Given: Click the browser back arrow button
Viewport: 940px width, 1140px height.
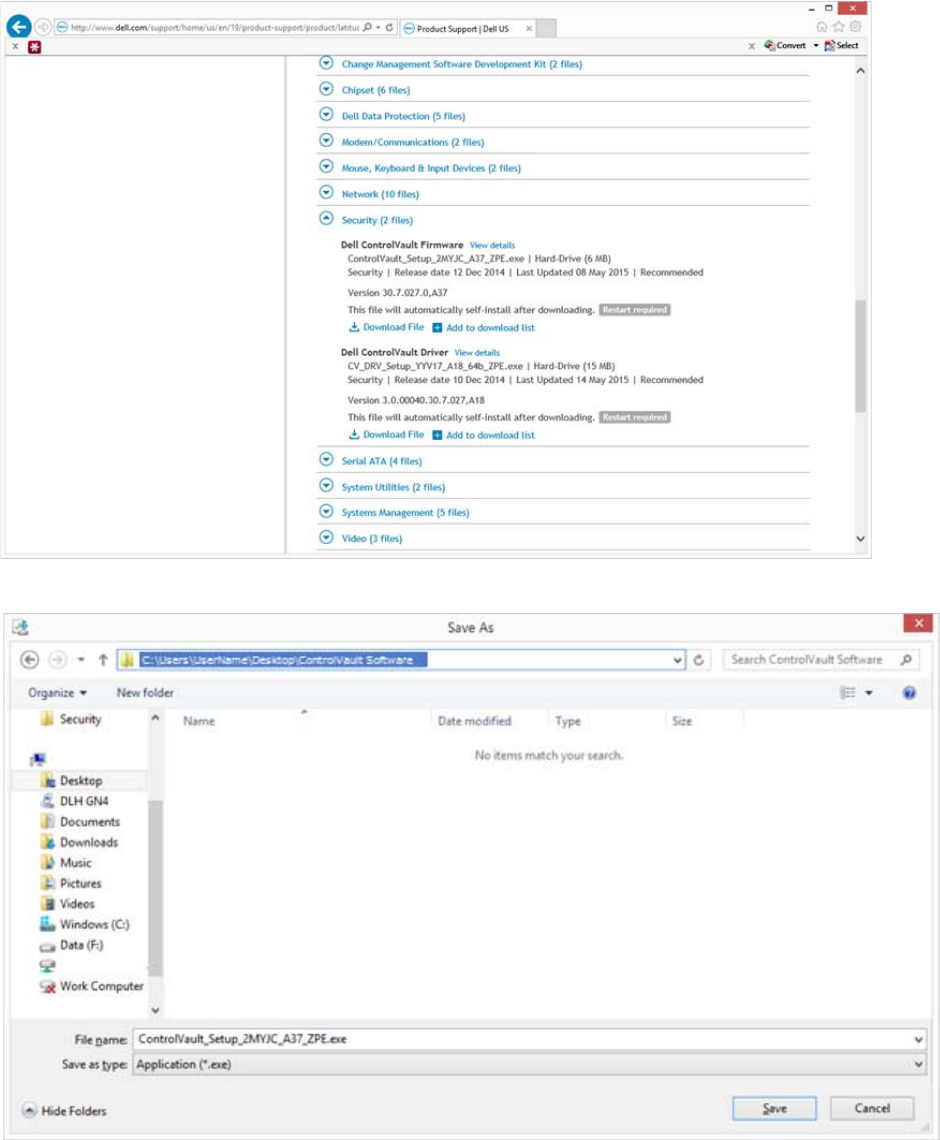Looking at the screenshot, I should (18, 27).
